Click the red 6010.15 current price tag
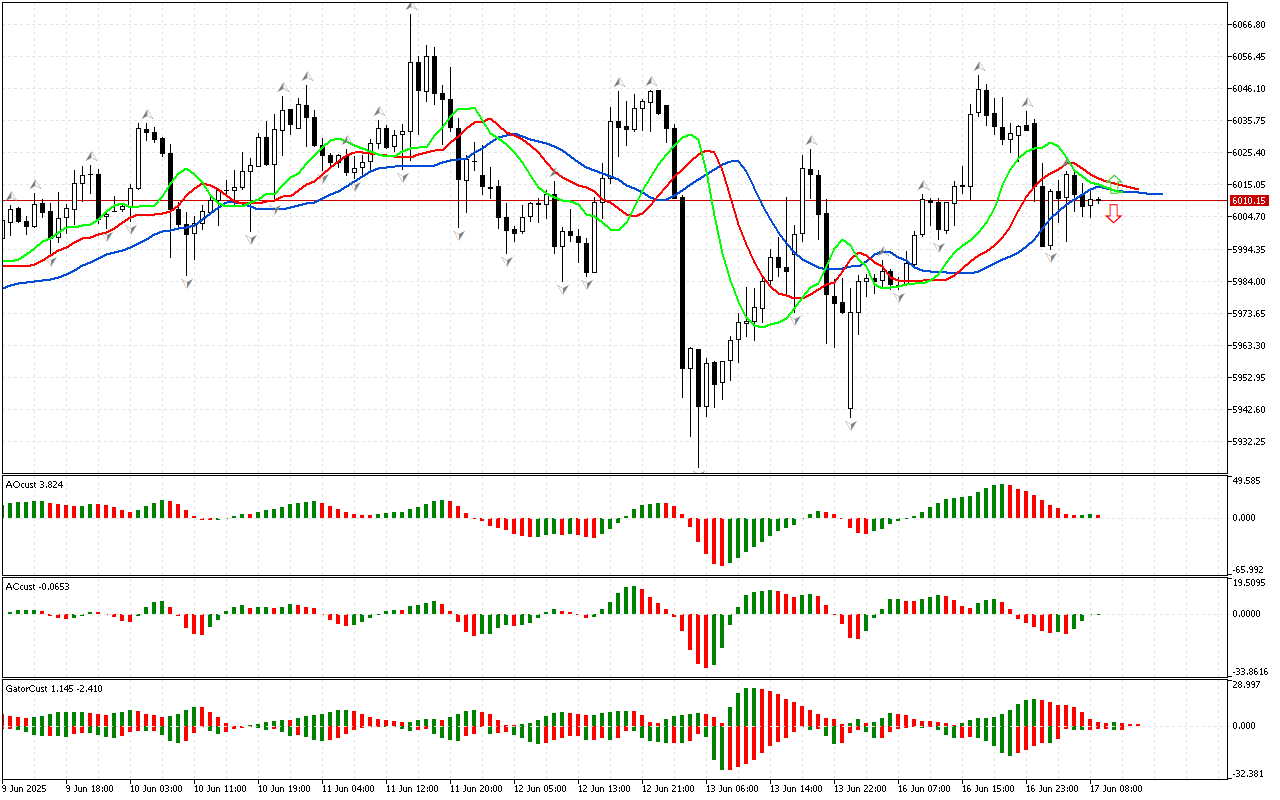 tap(1249, 201)
